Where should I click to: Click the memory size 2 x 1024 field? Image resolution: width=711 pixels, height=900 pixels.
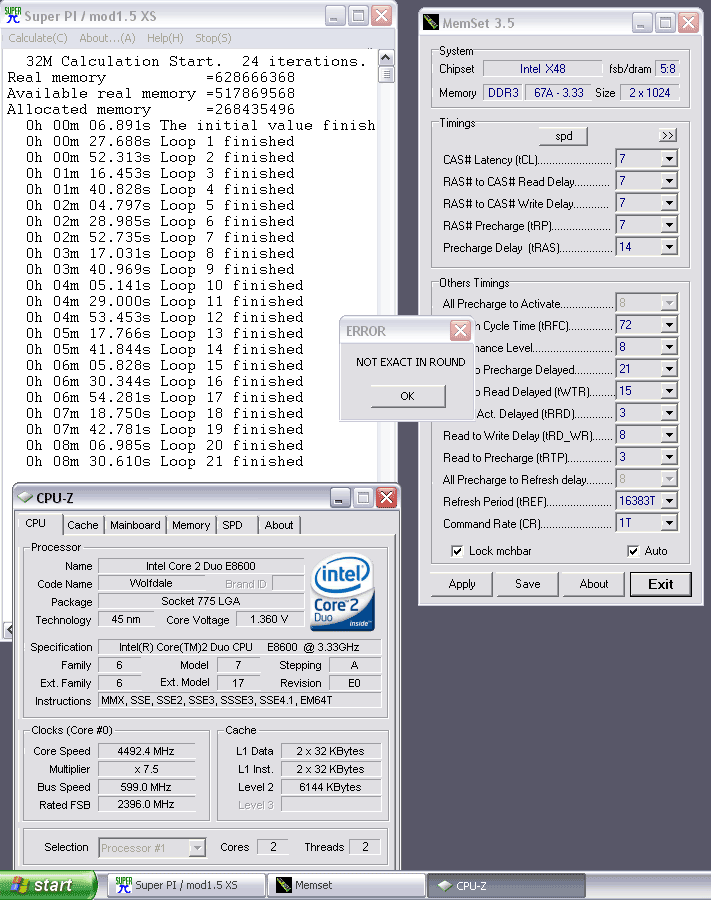pos(650,92)
